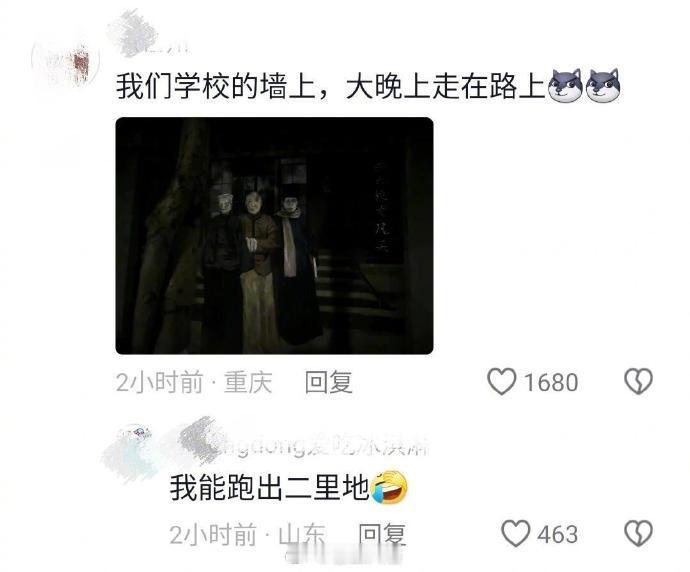Open the dark three-figure photo attachment
Viewport: 690px width, 572px height.
(x=274, y=235)
